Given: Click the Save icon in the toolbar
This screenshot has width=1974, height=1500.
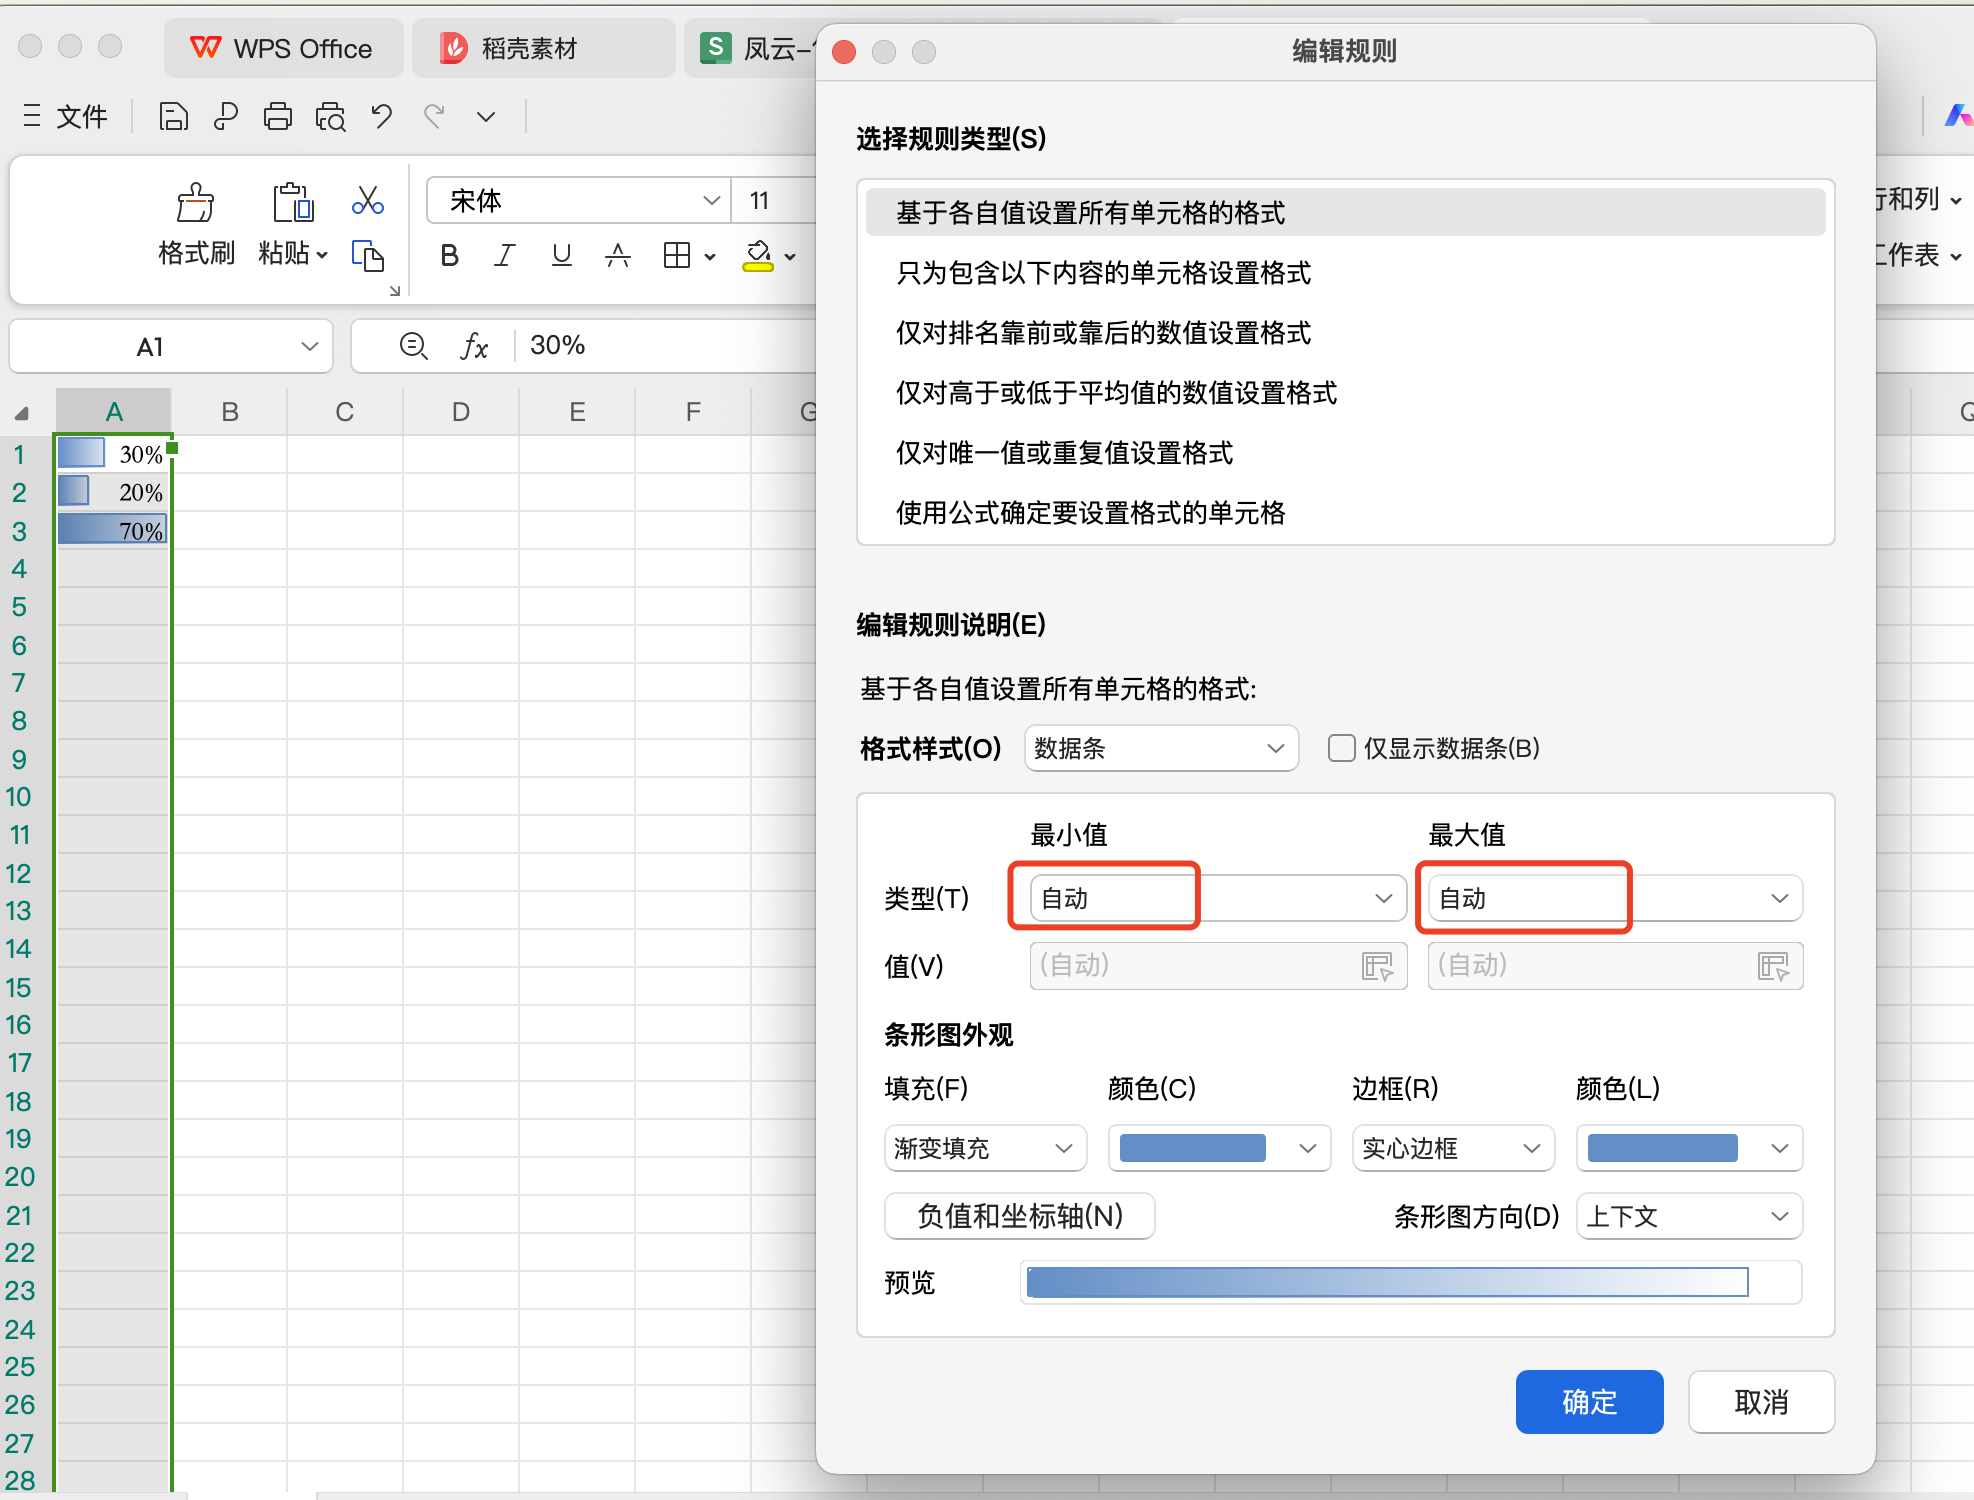Looking at the screenshot, I should click(x=173, y=116).
